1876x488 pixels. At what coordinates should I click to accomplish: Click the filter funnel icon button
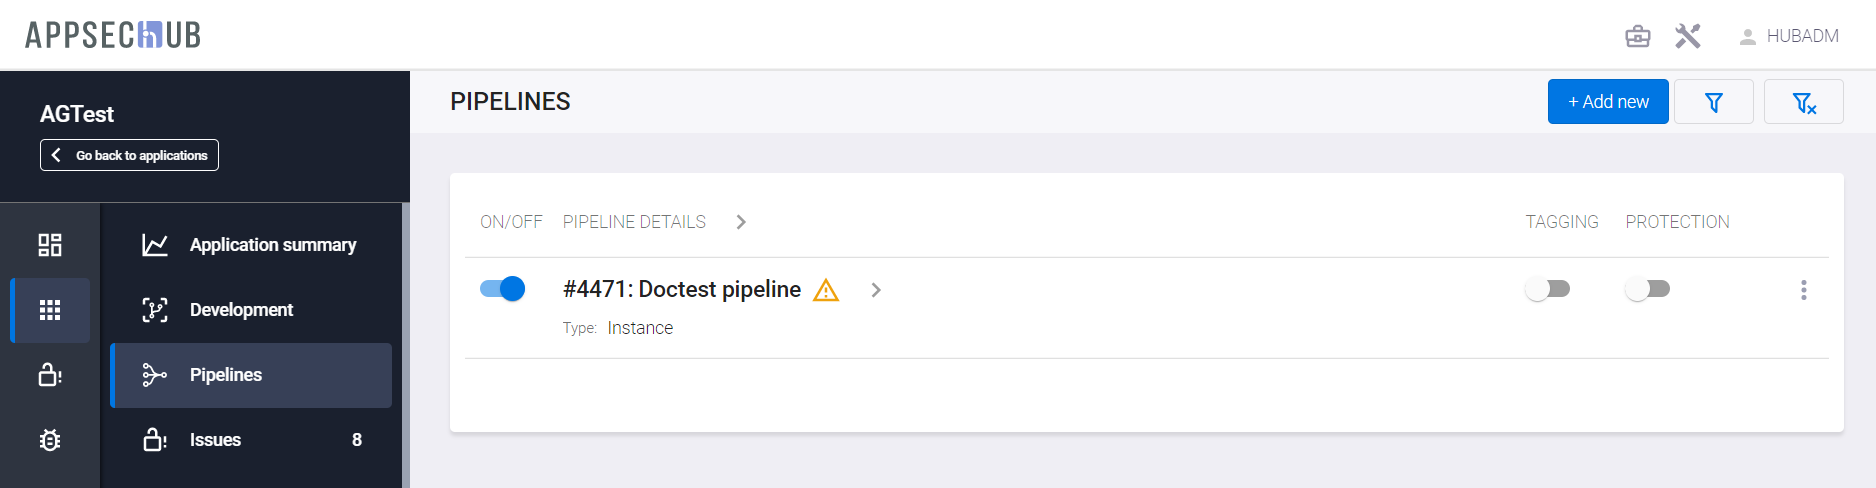[x=1713, y=102]
